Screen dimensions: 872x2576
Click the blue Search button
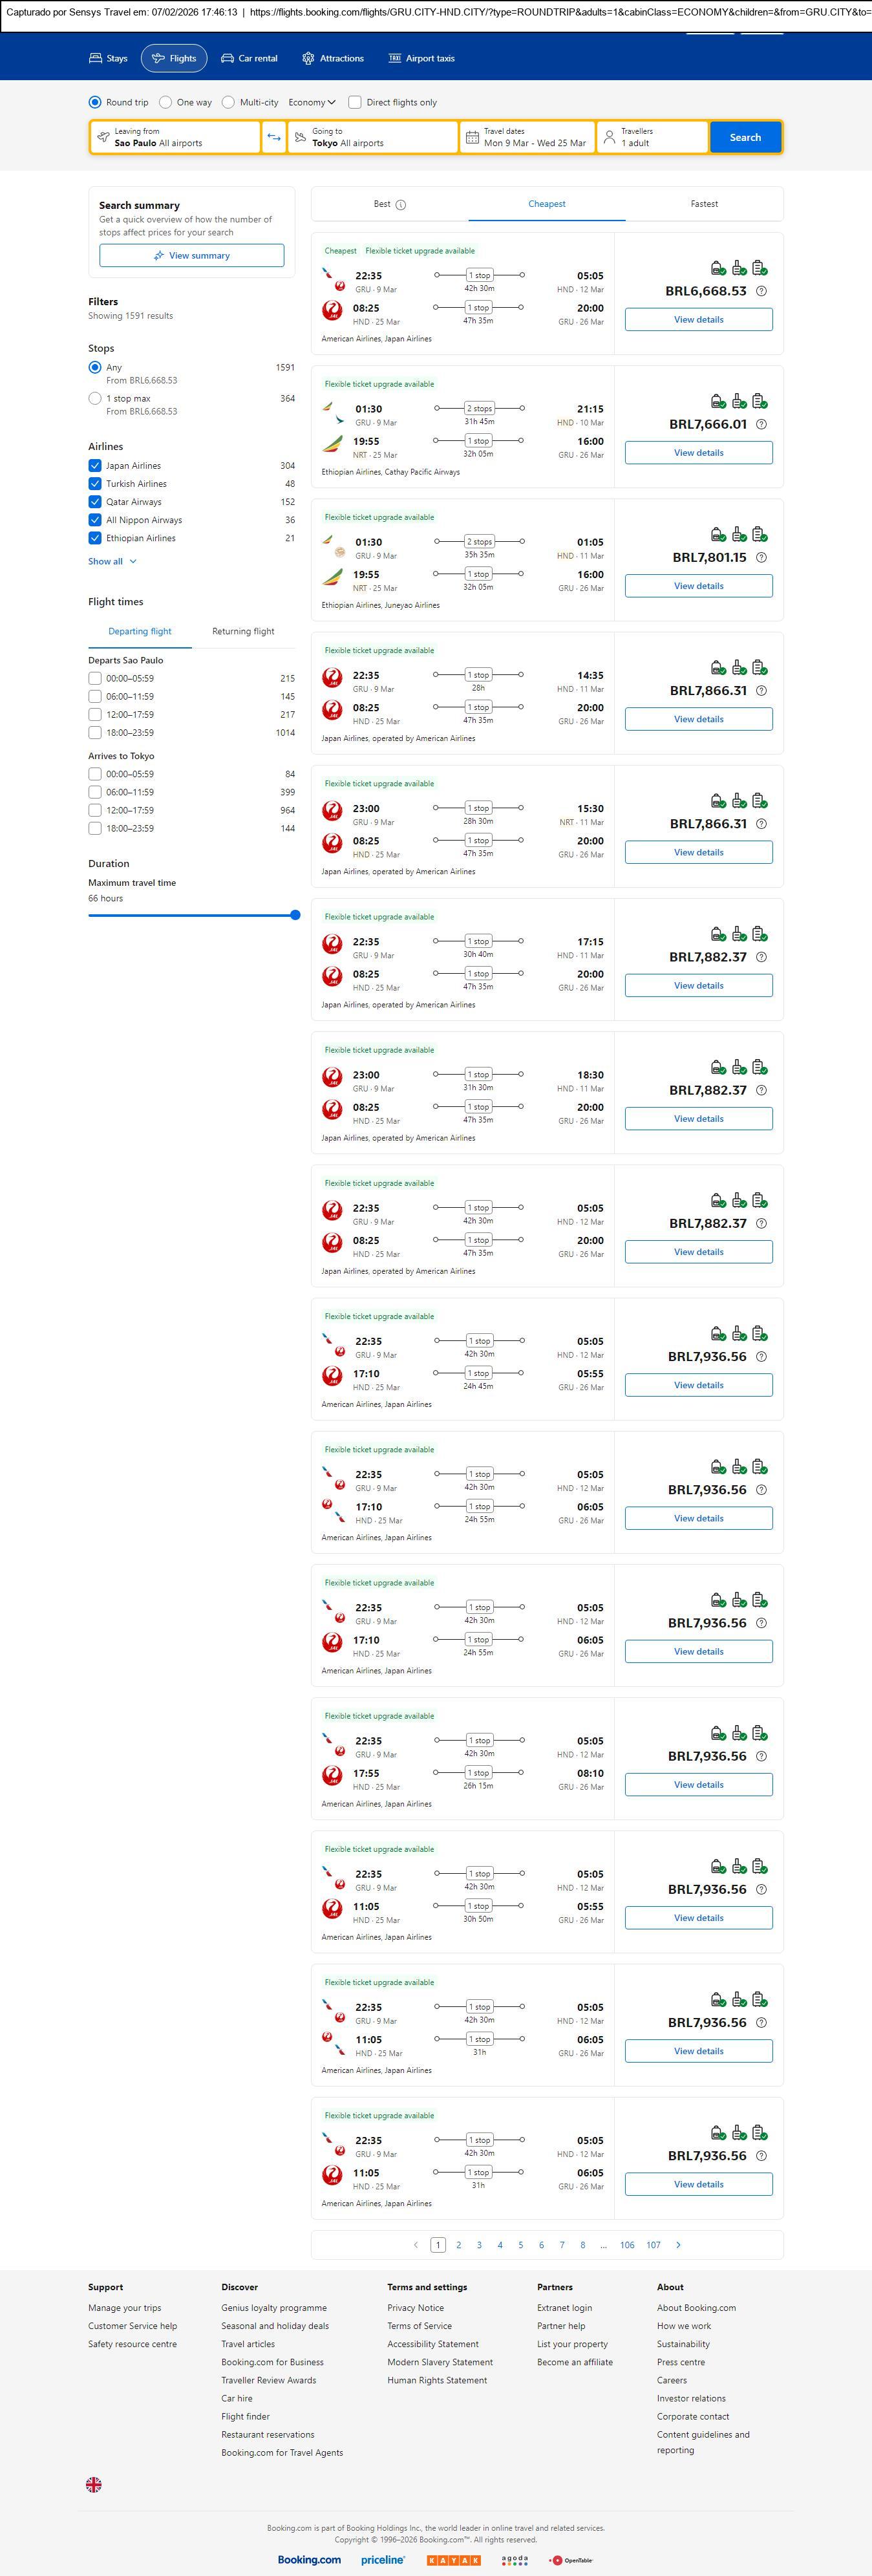745,137
